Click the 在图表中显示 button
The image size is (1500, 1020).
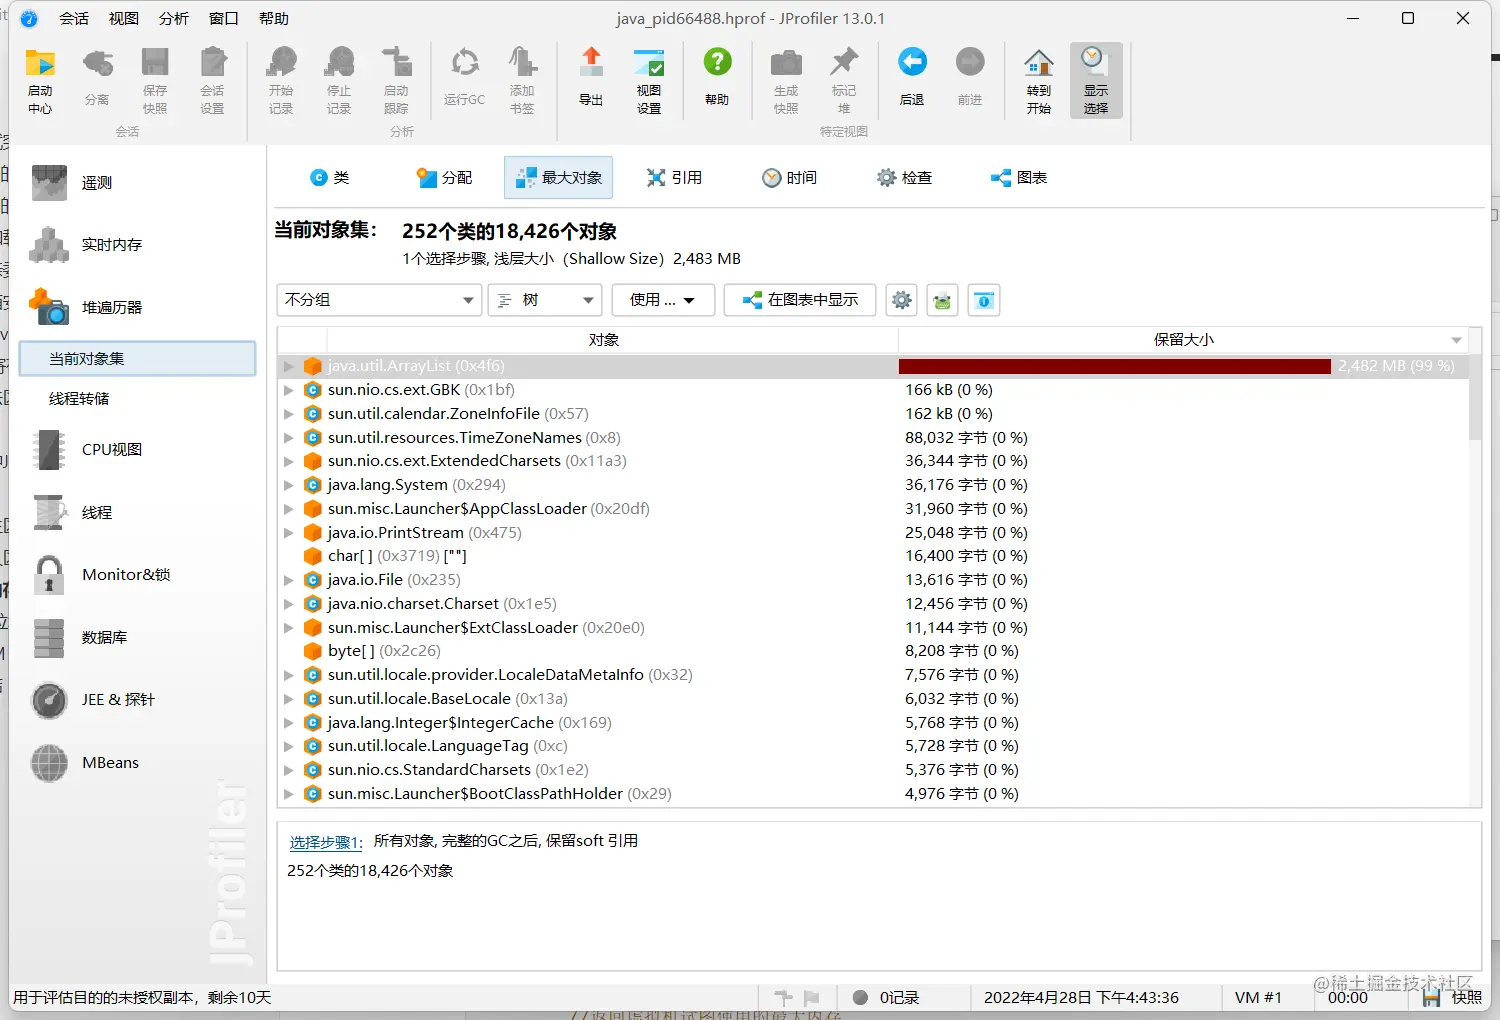pos(800,300)
